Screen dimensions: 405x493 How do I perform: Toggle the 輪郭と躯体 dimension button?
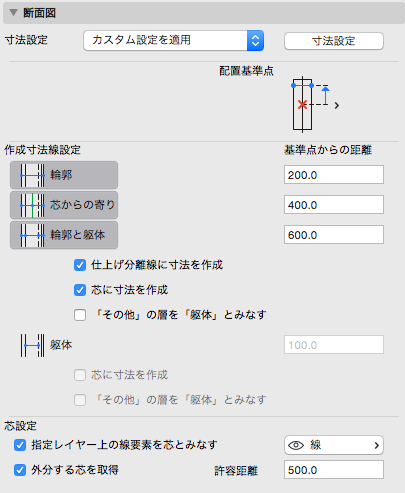64,235
